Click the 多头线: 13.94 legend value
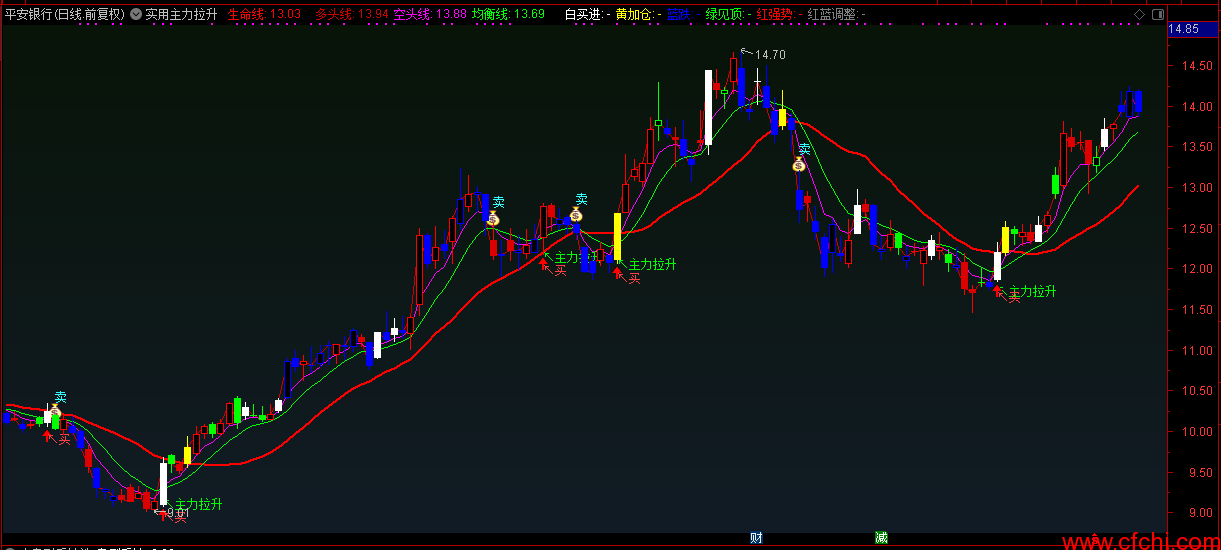The width and height of the screenshot is (1221, 550). pyautogui.click(x=352, y=14)
